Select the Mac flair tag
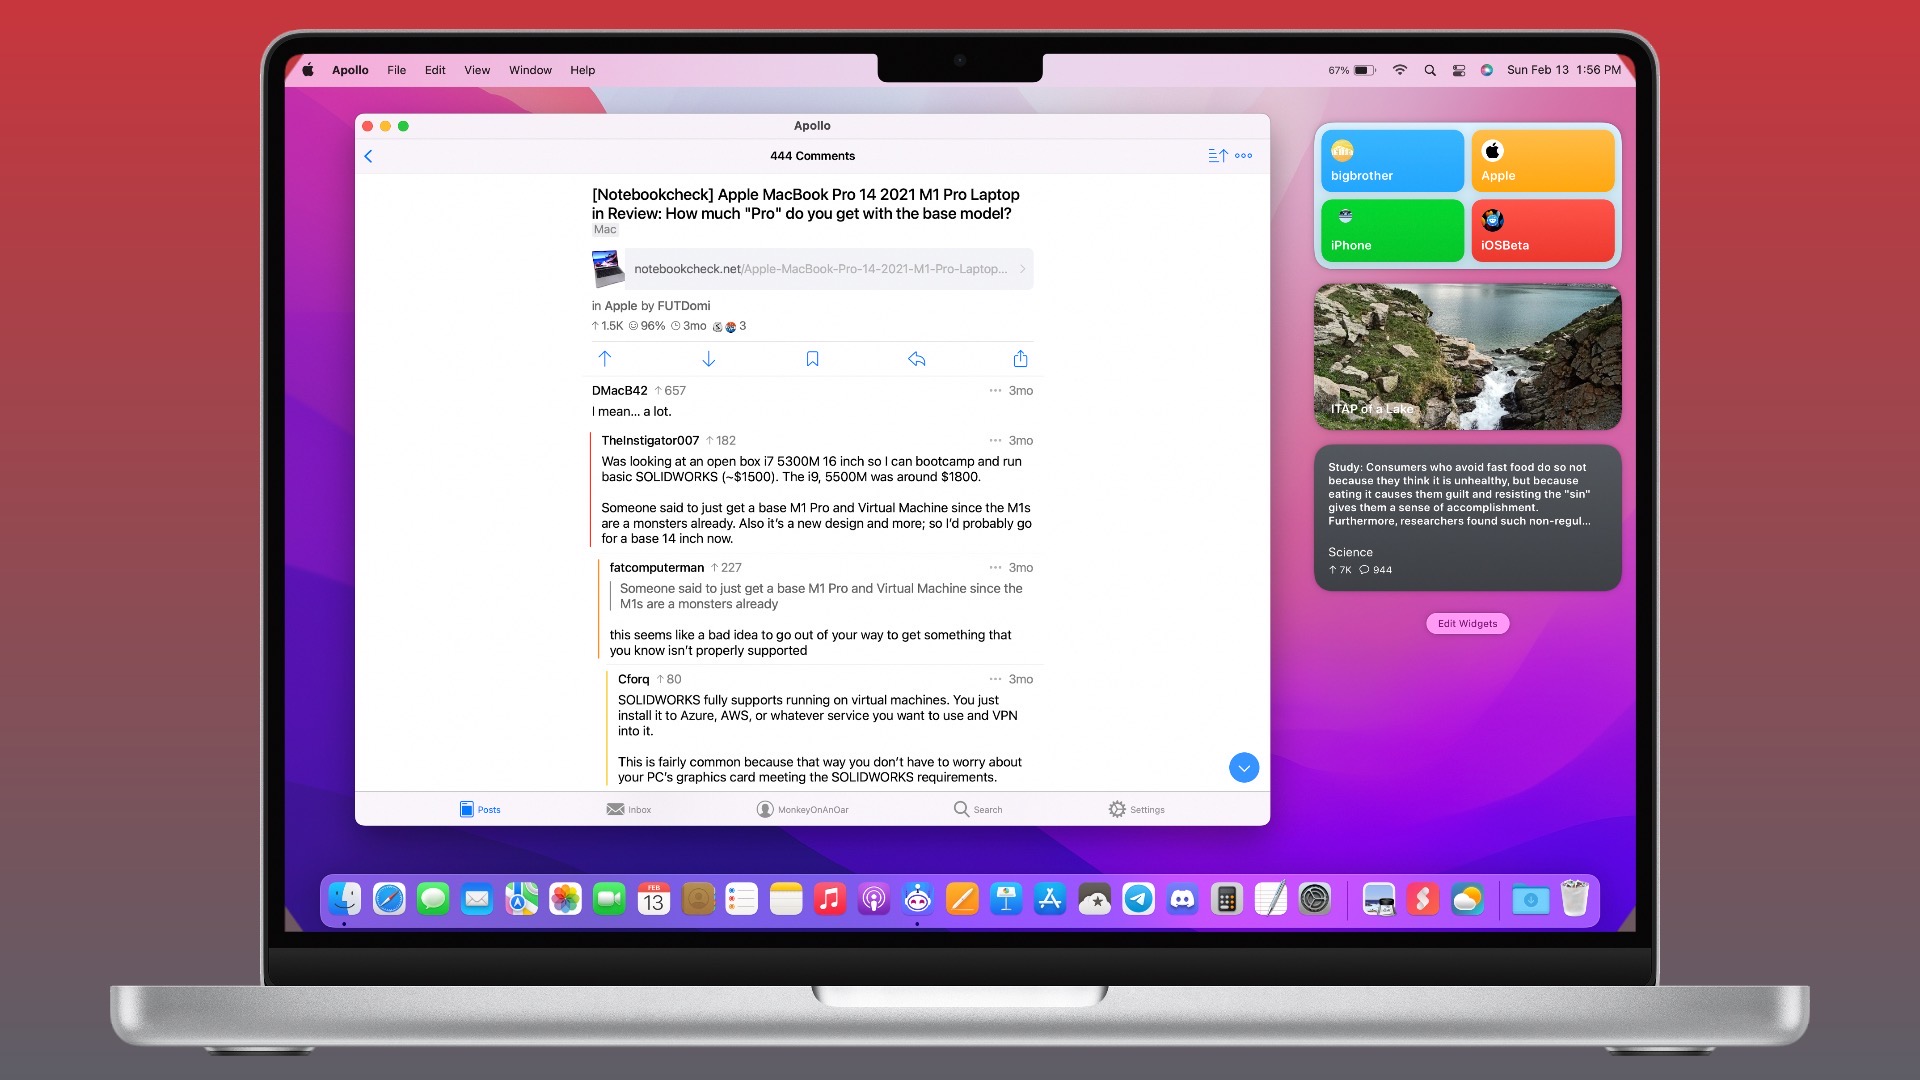Screen dimensions: 1920x1080 pyautogui.click(x=605, y=230)
